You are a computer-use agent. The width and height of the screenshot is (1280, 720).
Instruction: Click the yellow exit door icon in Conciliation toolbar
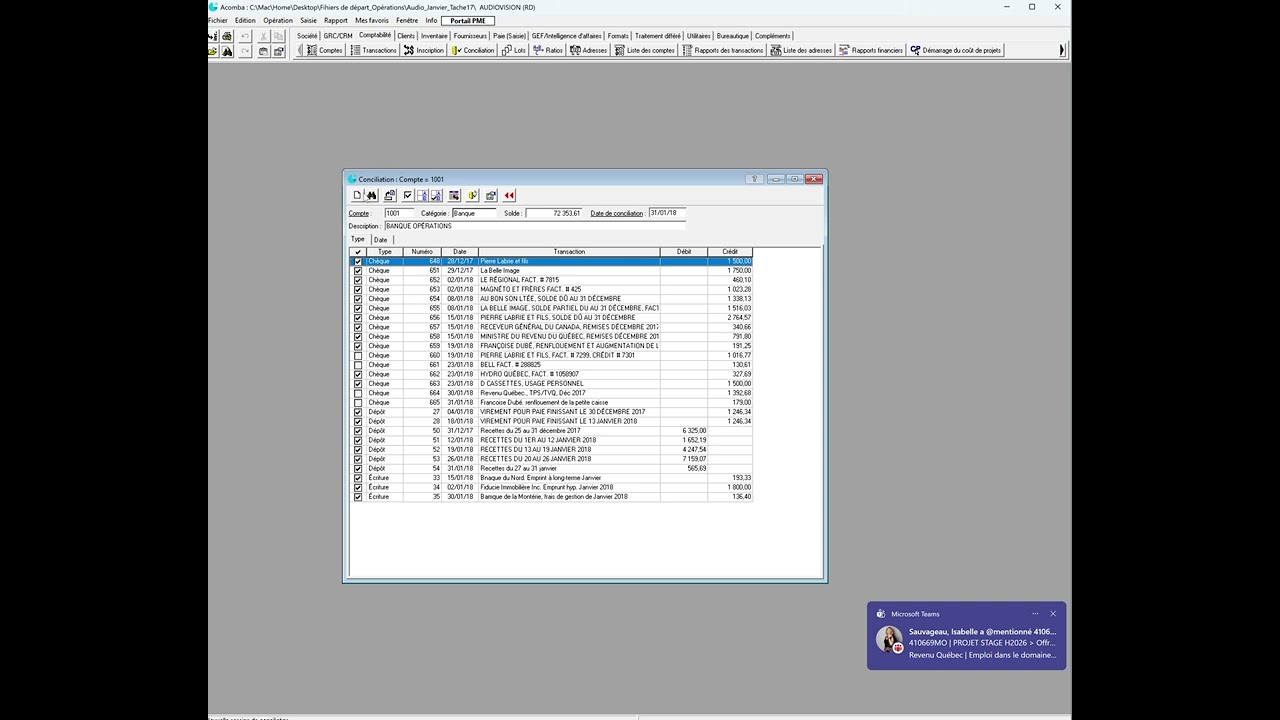pos(473,195)
